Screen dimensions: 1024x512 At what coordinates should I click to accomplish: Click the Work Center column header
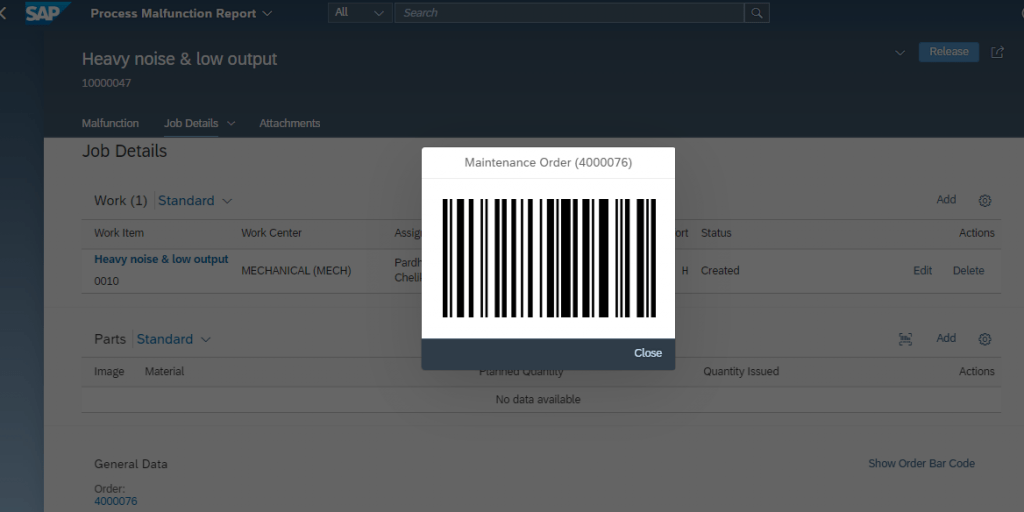(272, 233)
